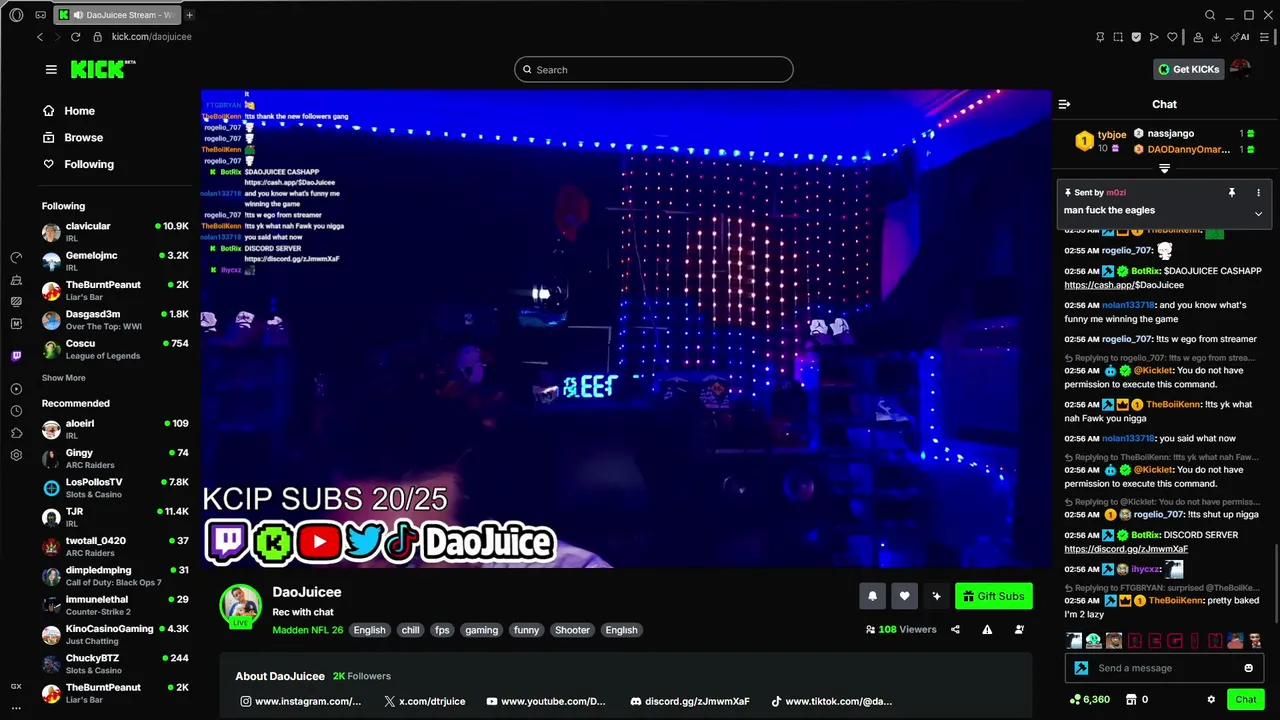The height and width of the screenshot is (720, 1280).
Task: Send message with green Chat button
Action: (x=1245, y=699)
